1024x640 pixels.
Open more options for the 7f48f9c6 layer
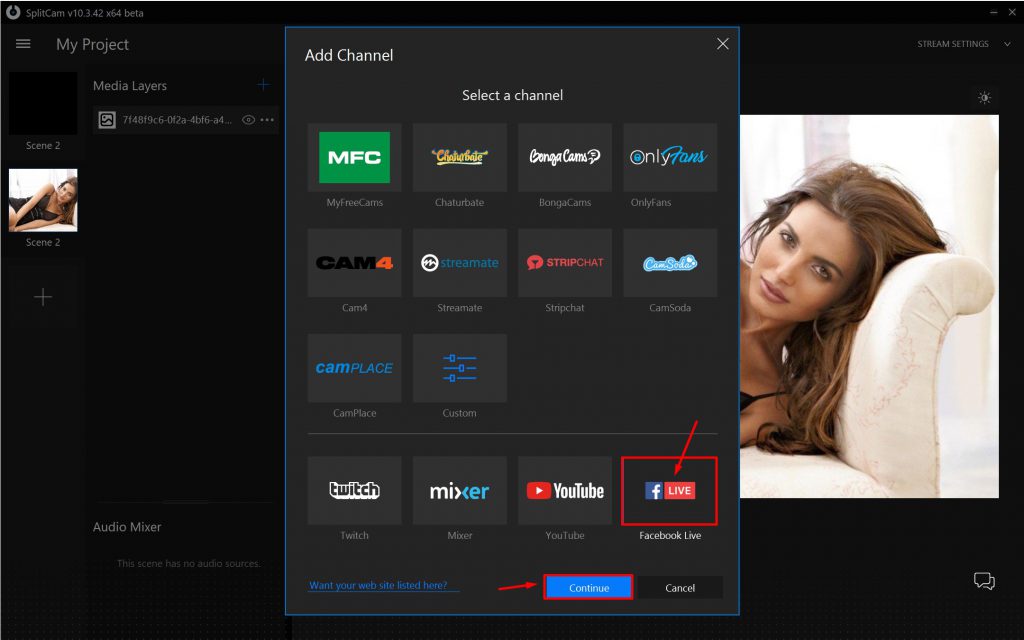(267, 120)
